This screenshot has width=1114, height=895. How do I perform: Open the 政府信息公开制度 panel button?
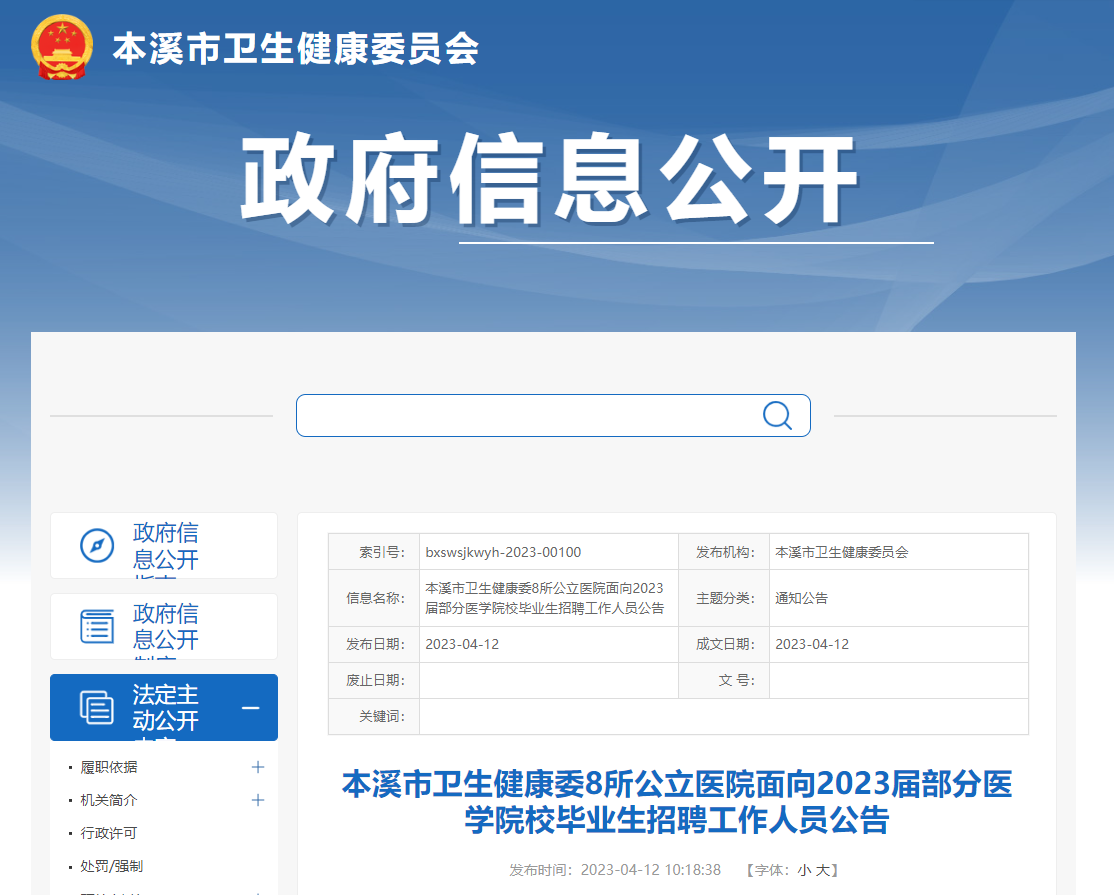pyautogui.click(x=165, y=626)
